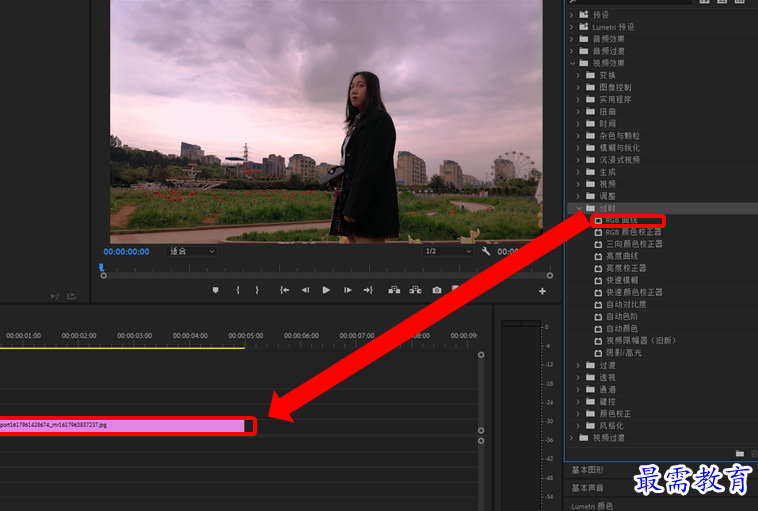Expand the 生成 folder
Screen dimensions: 758x511
click(579, 172)
